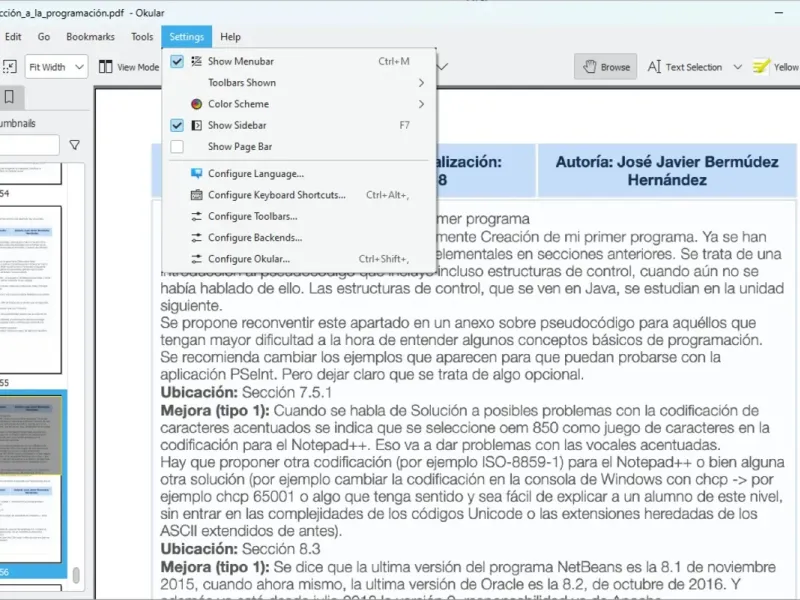
Task: Click the fit page icon left of Fit Width
Action: [10, 67]
